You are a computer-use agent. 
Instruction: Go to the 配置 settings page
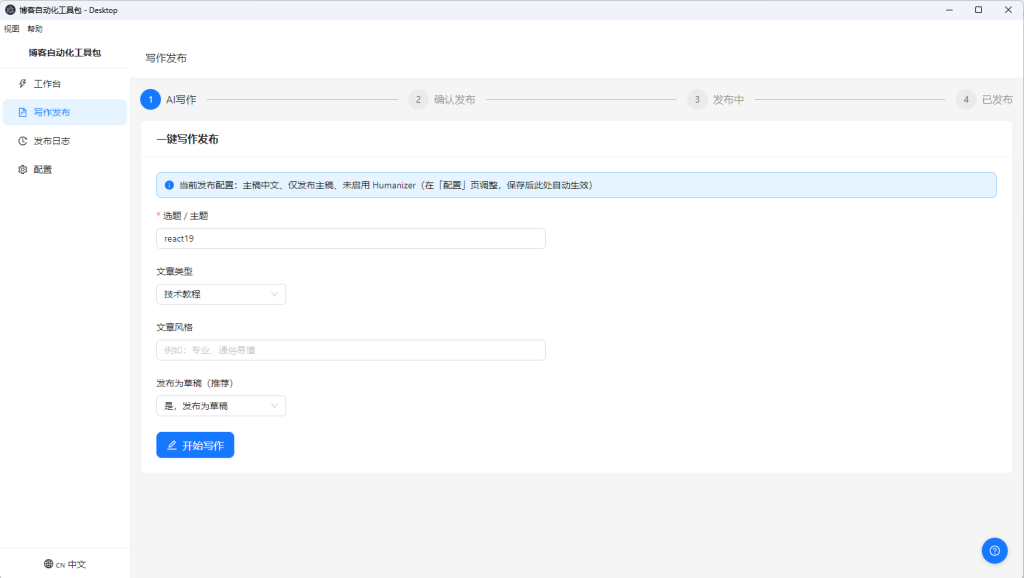click(65, 170)
